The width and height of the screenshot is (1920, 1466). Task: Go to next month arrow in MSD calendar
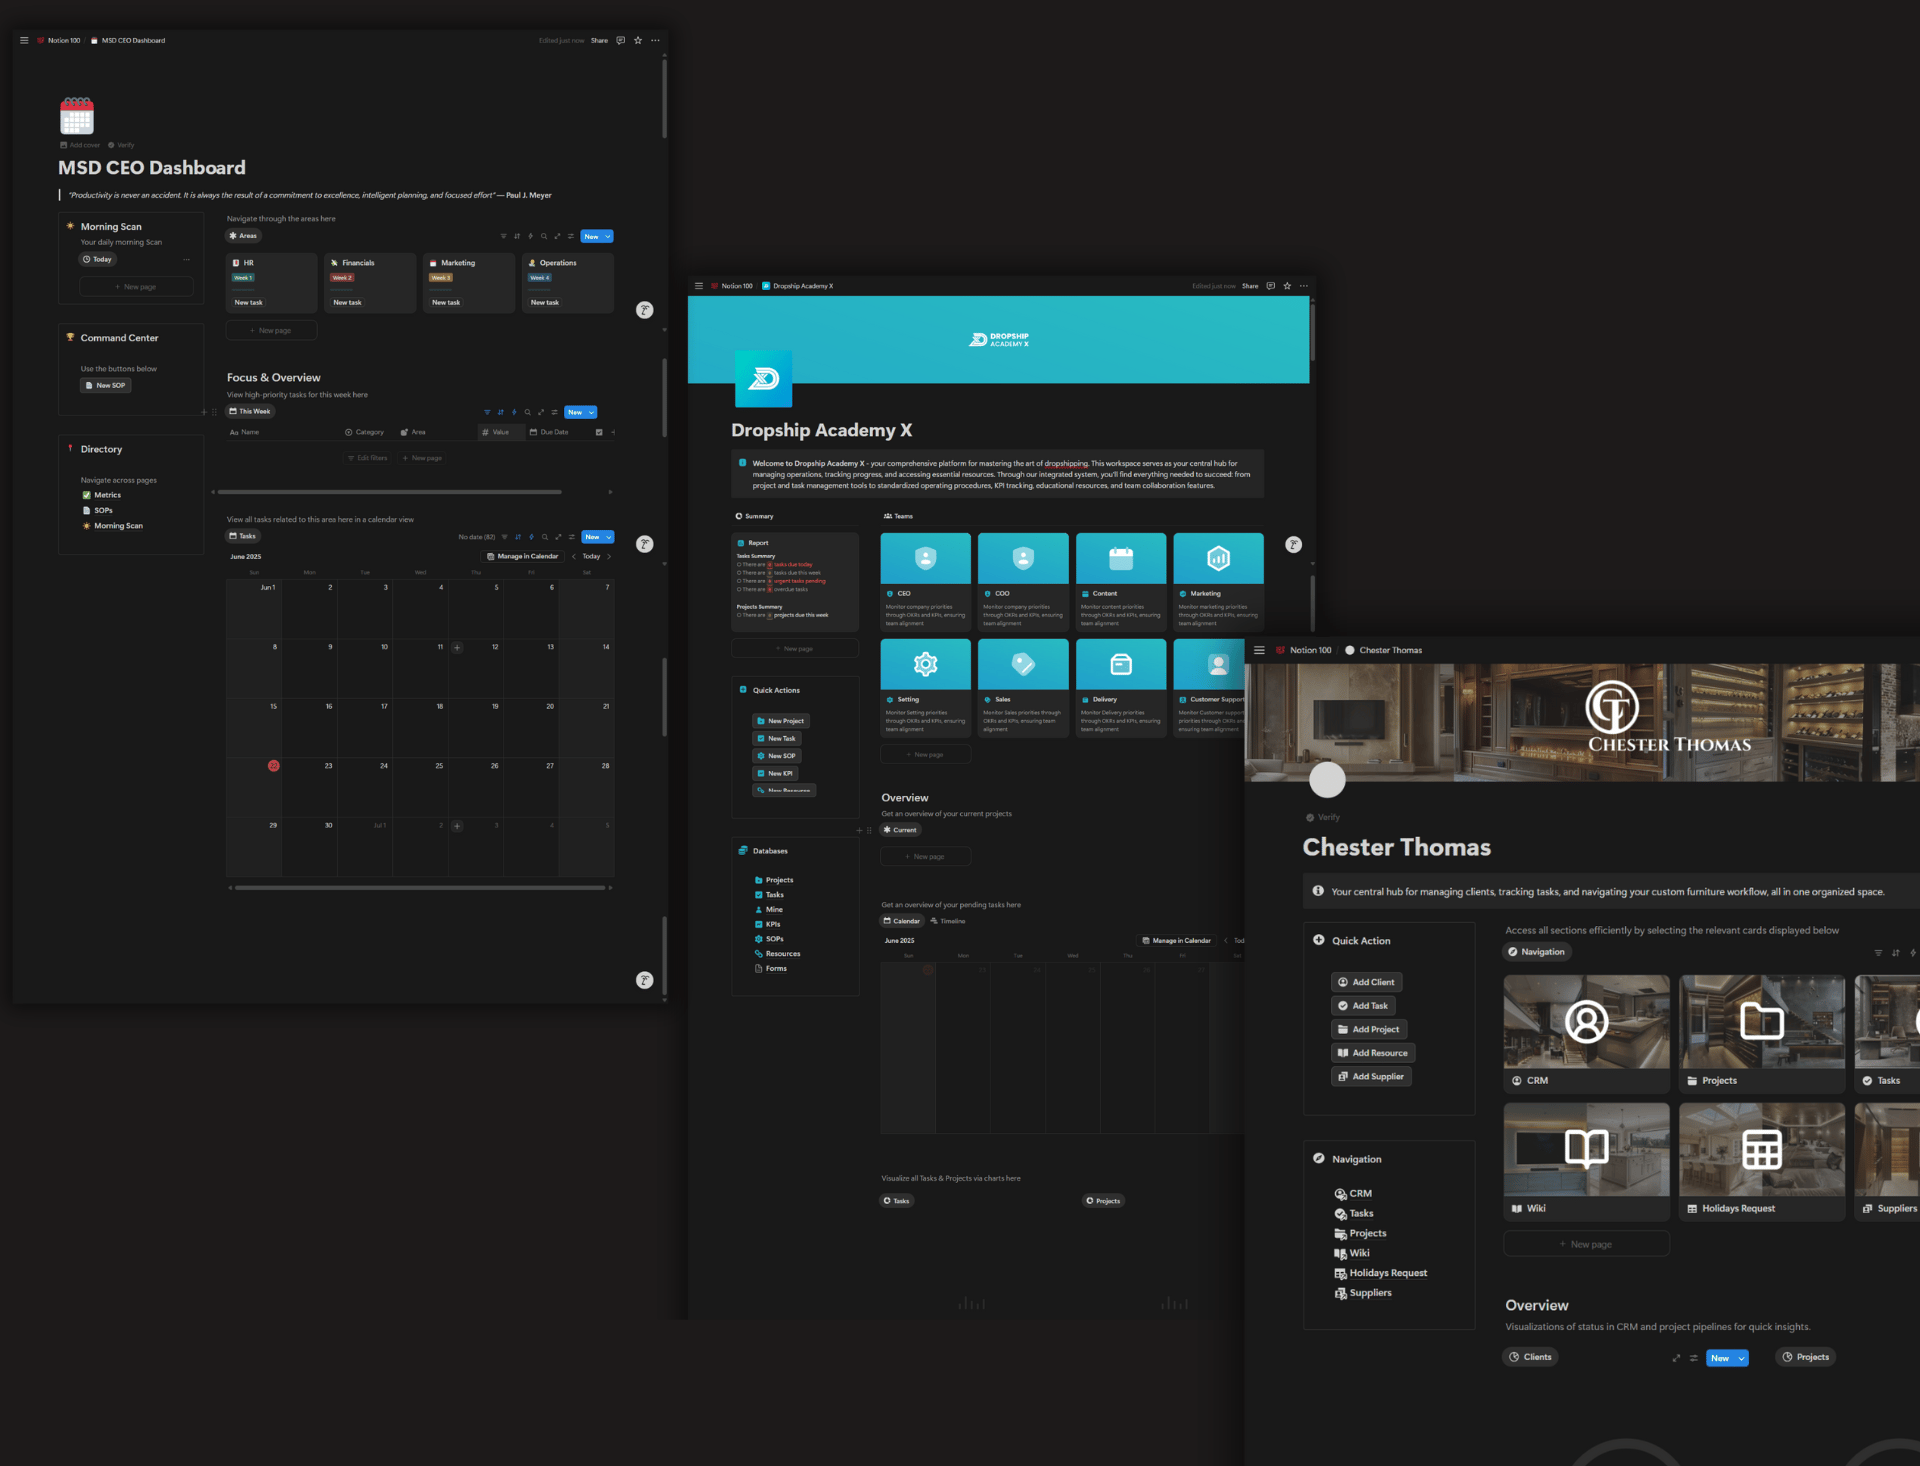click(609, 557)
